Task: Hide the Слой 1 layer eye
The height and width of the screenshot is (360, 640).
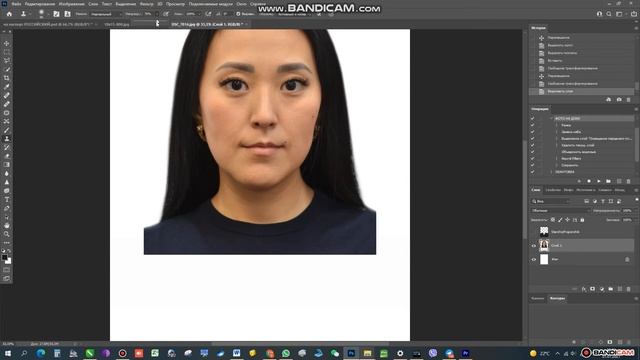Action: pyautogui.click(x=533, y=246)
